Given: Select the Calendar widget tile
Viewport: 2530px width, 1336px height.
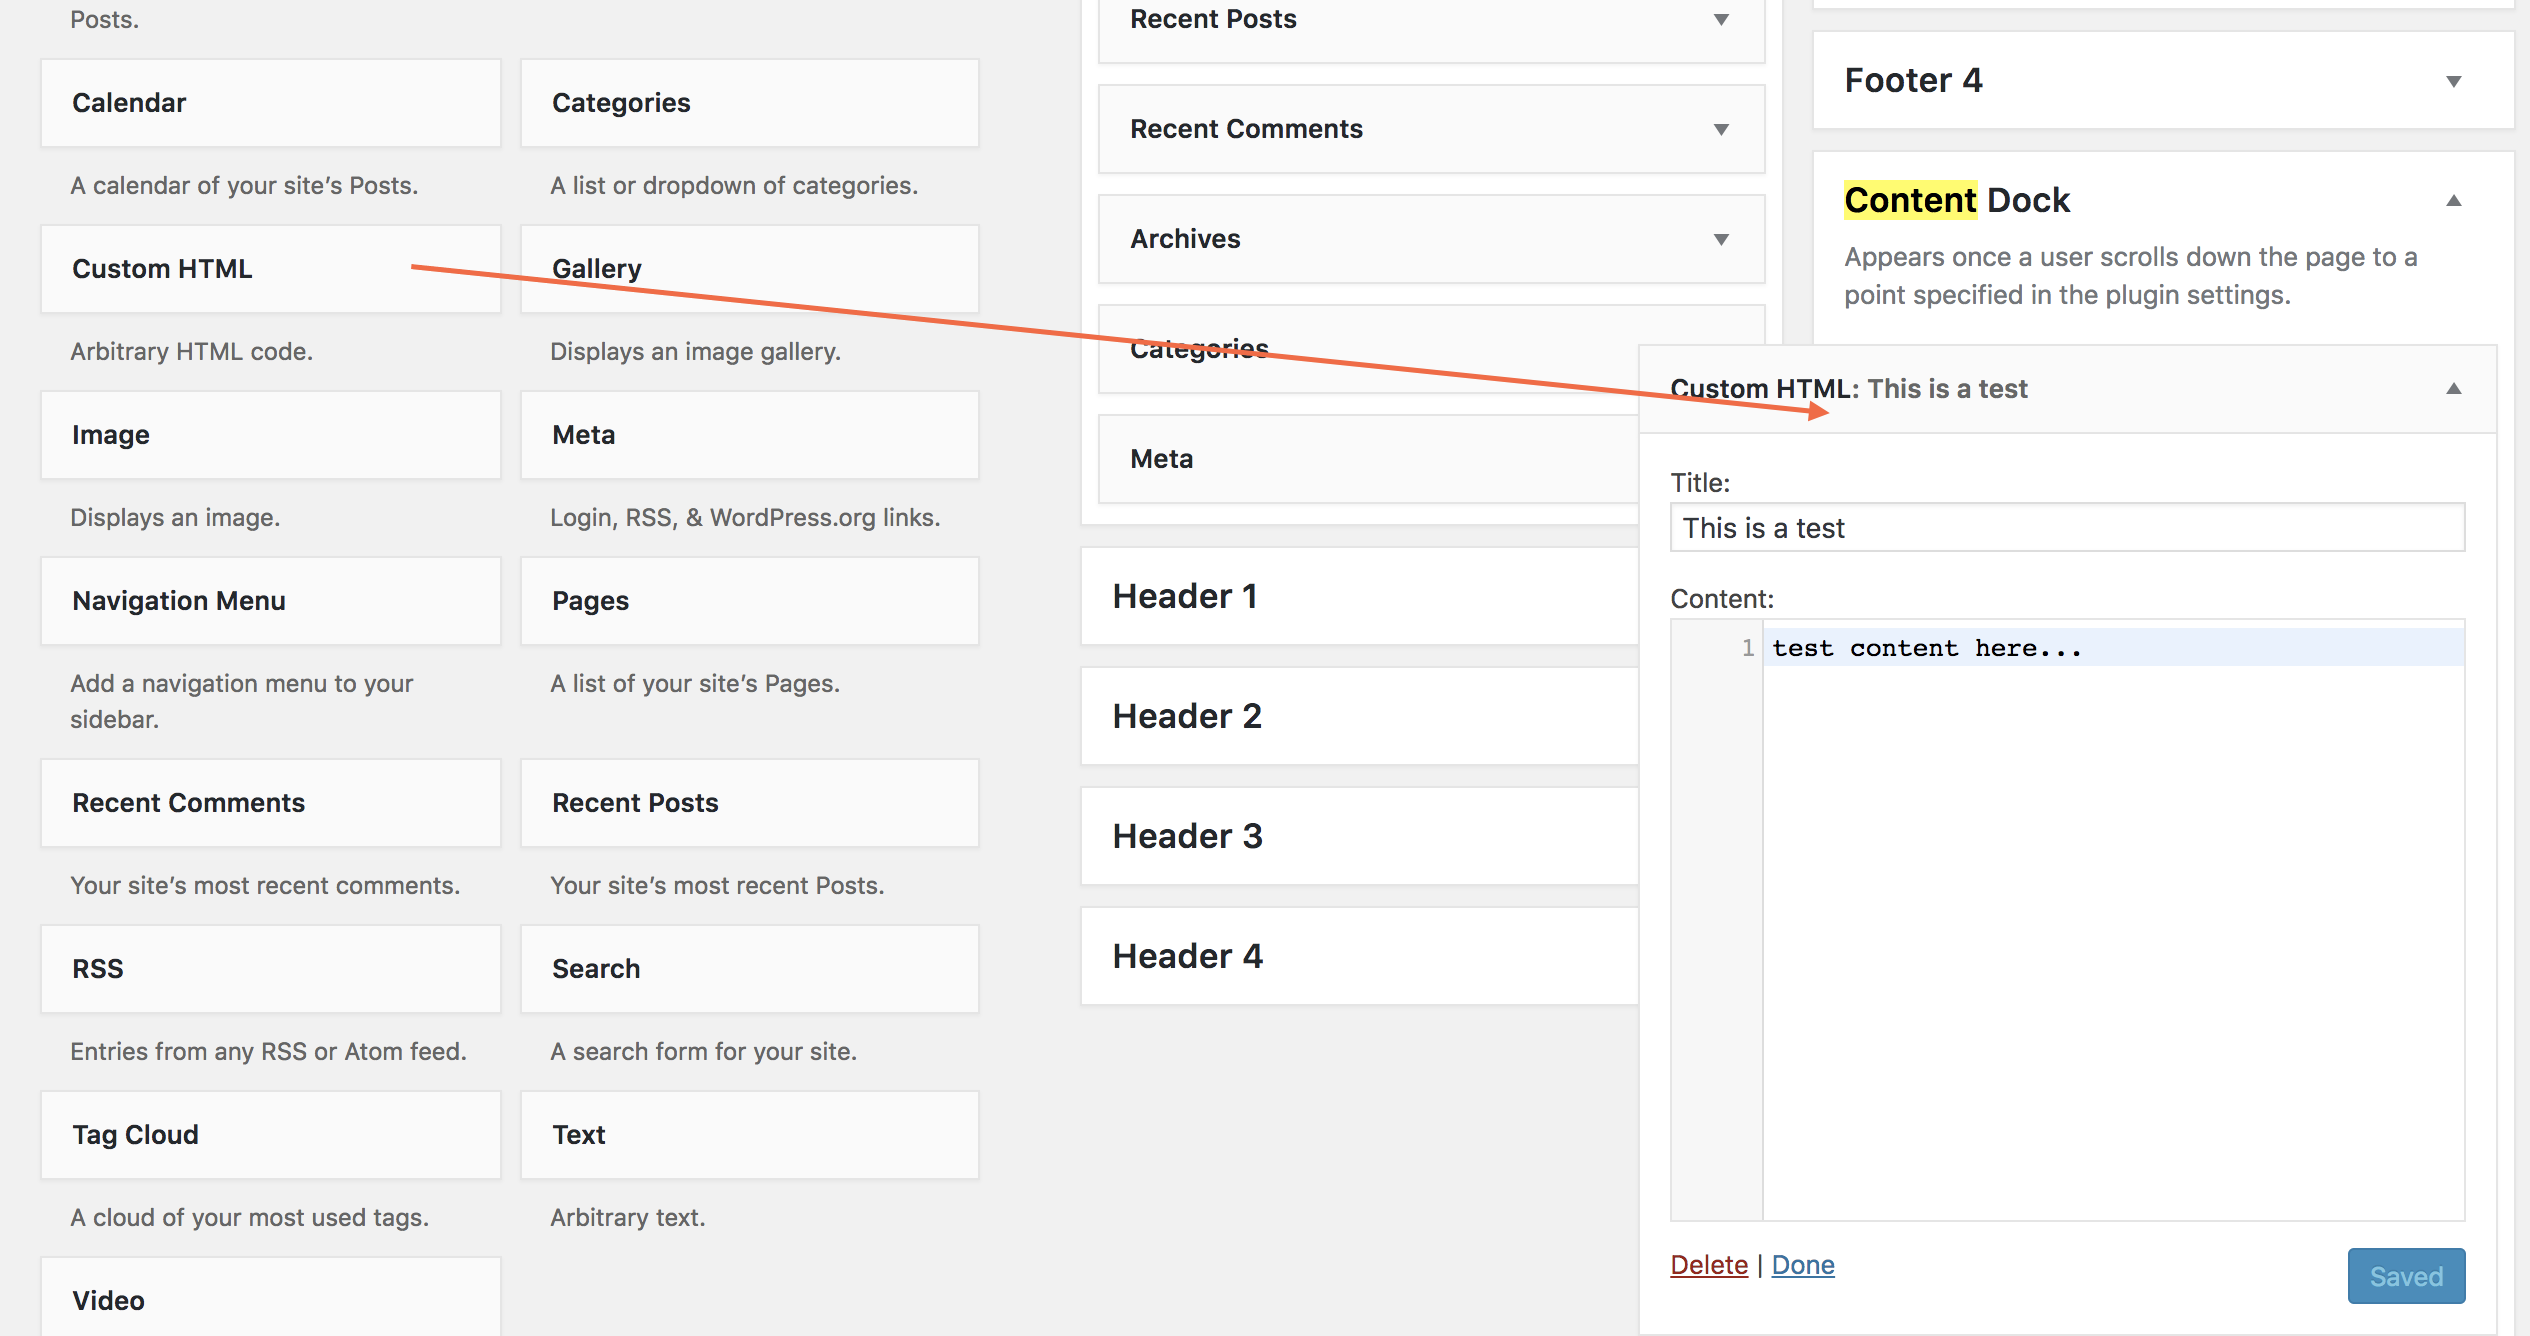Looking at the screenshot, I should pos(270,102).
